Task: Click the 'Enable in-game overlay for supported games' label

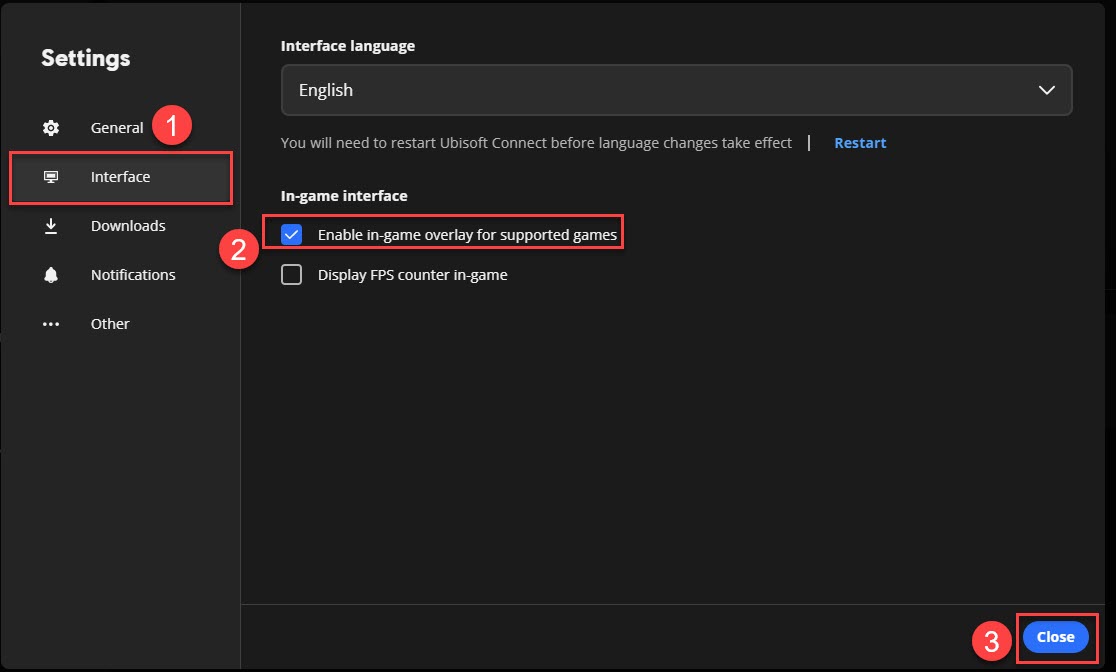Action: [x=467, y=235]
